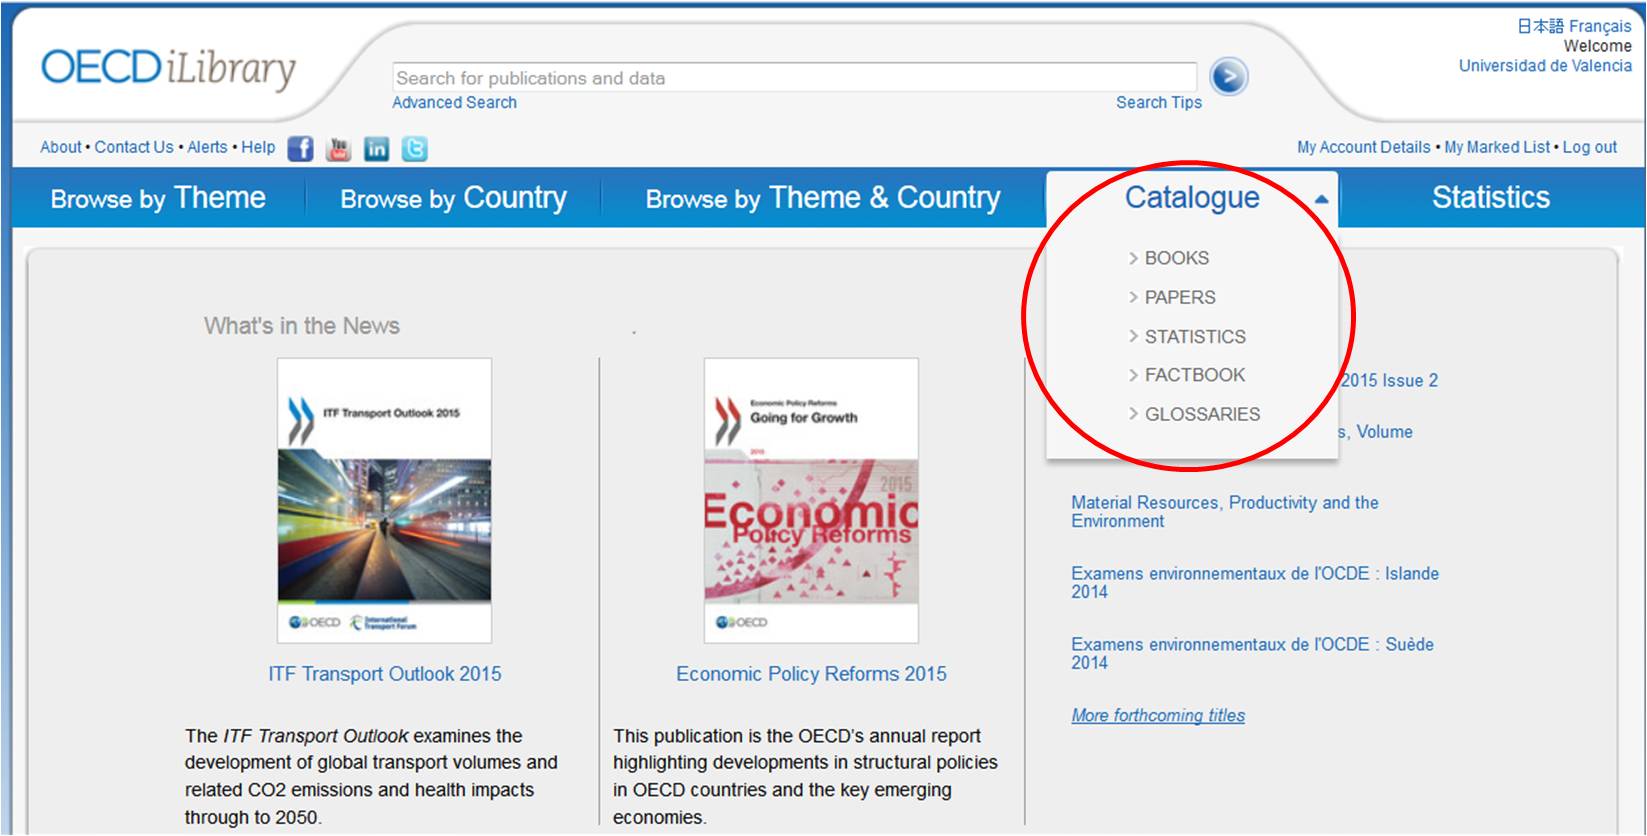Open the Search Tips link
1647x836 pixels.
tap(1159, 102)
